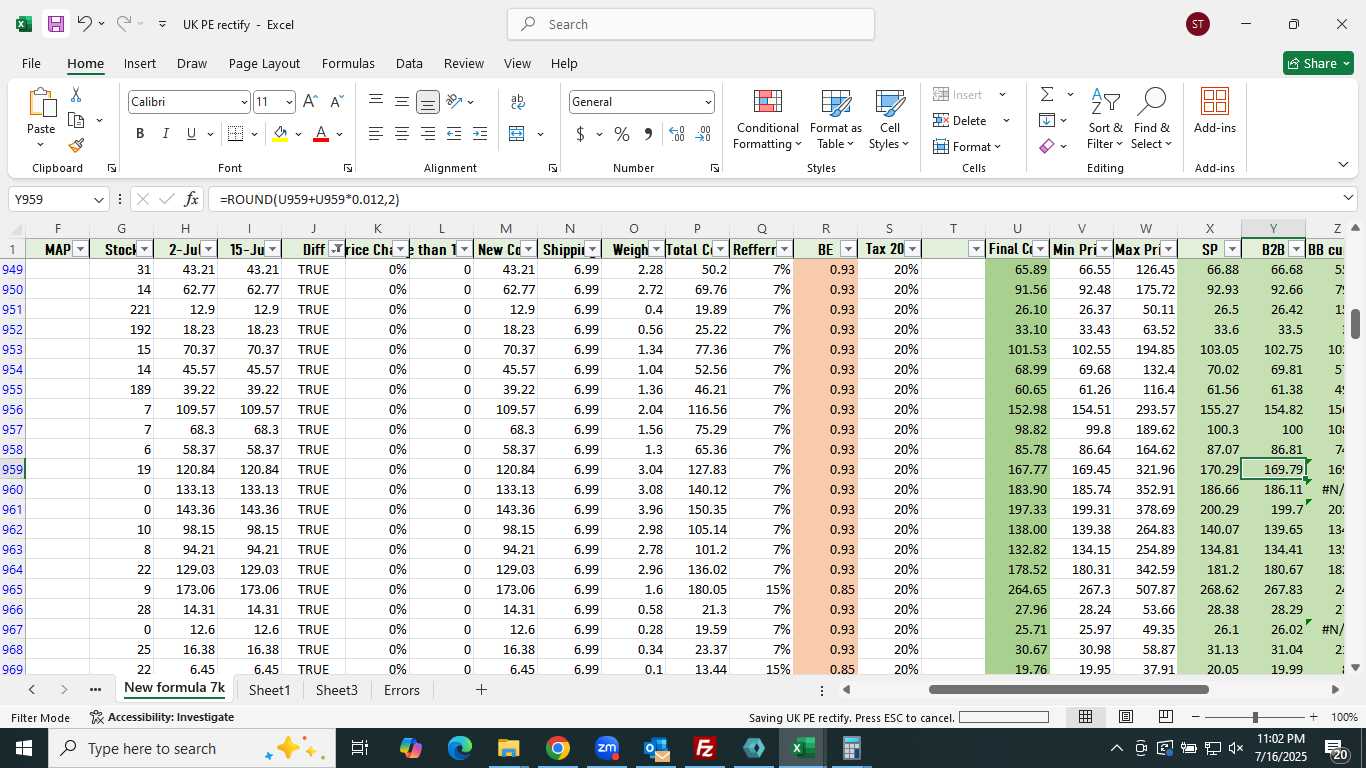Screen dimensions: 1366x768
Task: Click the Increase Decimal icon
Action: coord(677,134)
